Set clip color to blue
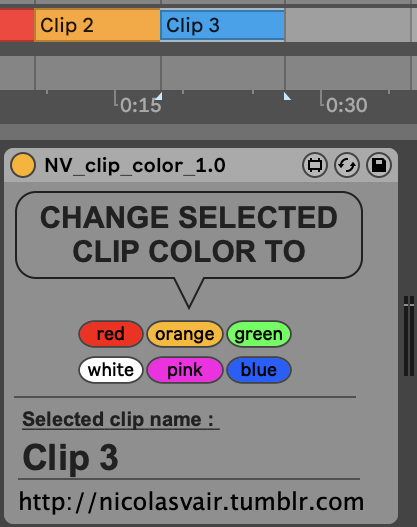This screenshot has height=527, width=417. pyautogui.click(x=259, y=370)
